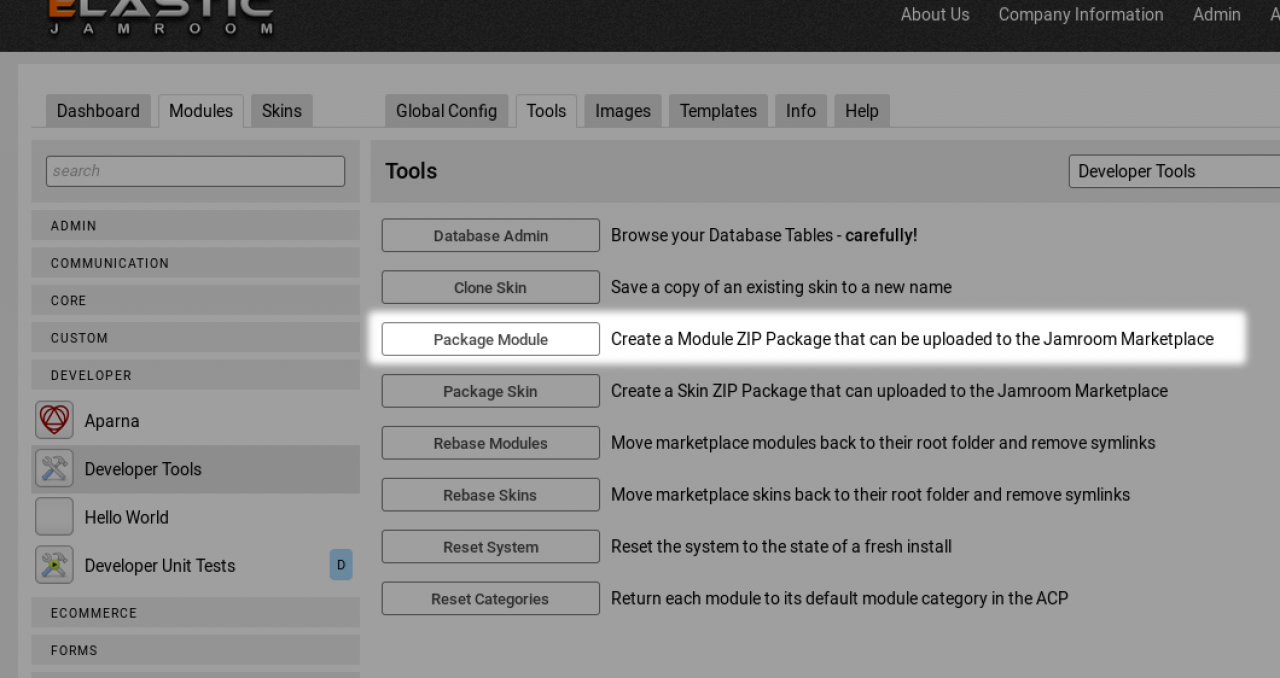This screenshot has height=678, width=1280.
Task: Open Company Information in top navigation
Action: (x=1080, y=15)
